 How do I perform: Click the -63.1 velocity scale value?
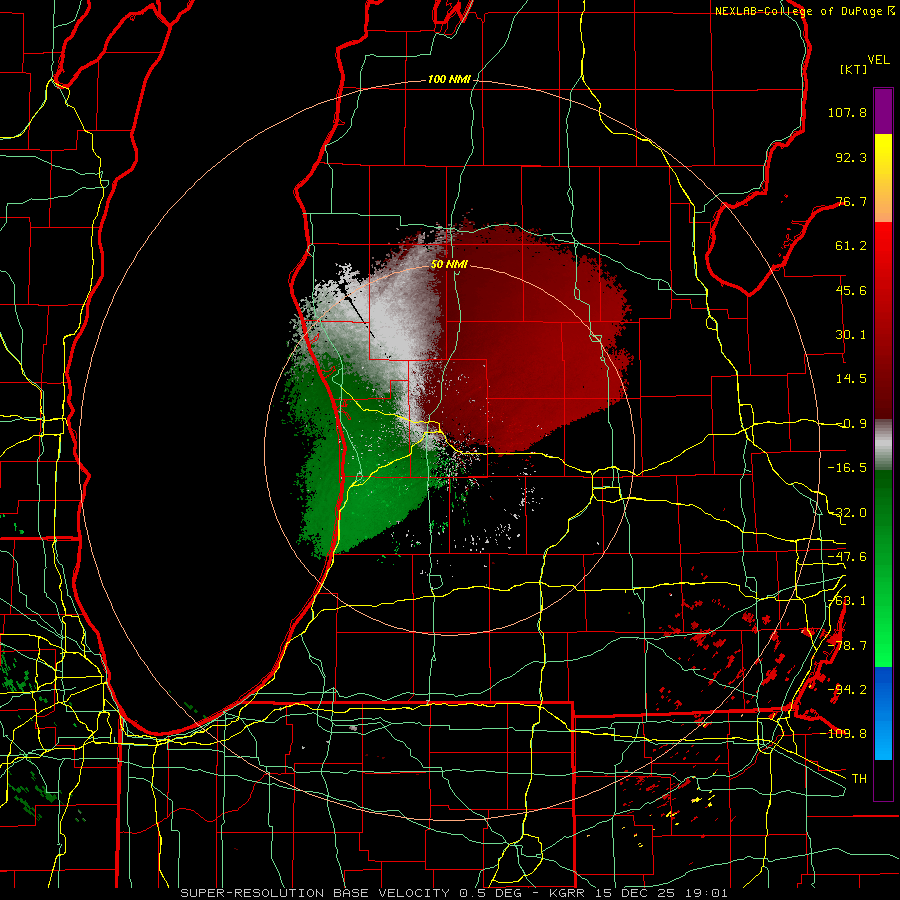(847, 601)
